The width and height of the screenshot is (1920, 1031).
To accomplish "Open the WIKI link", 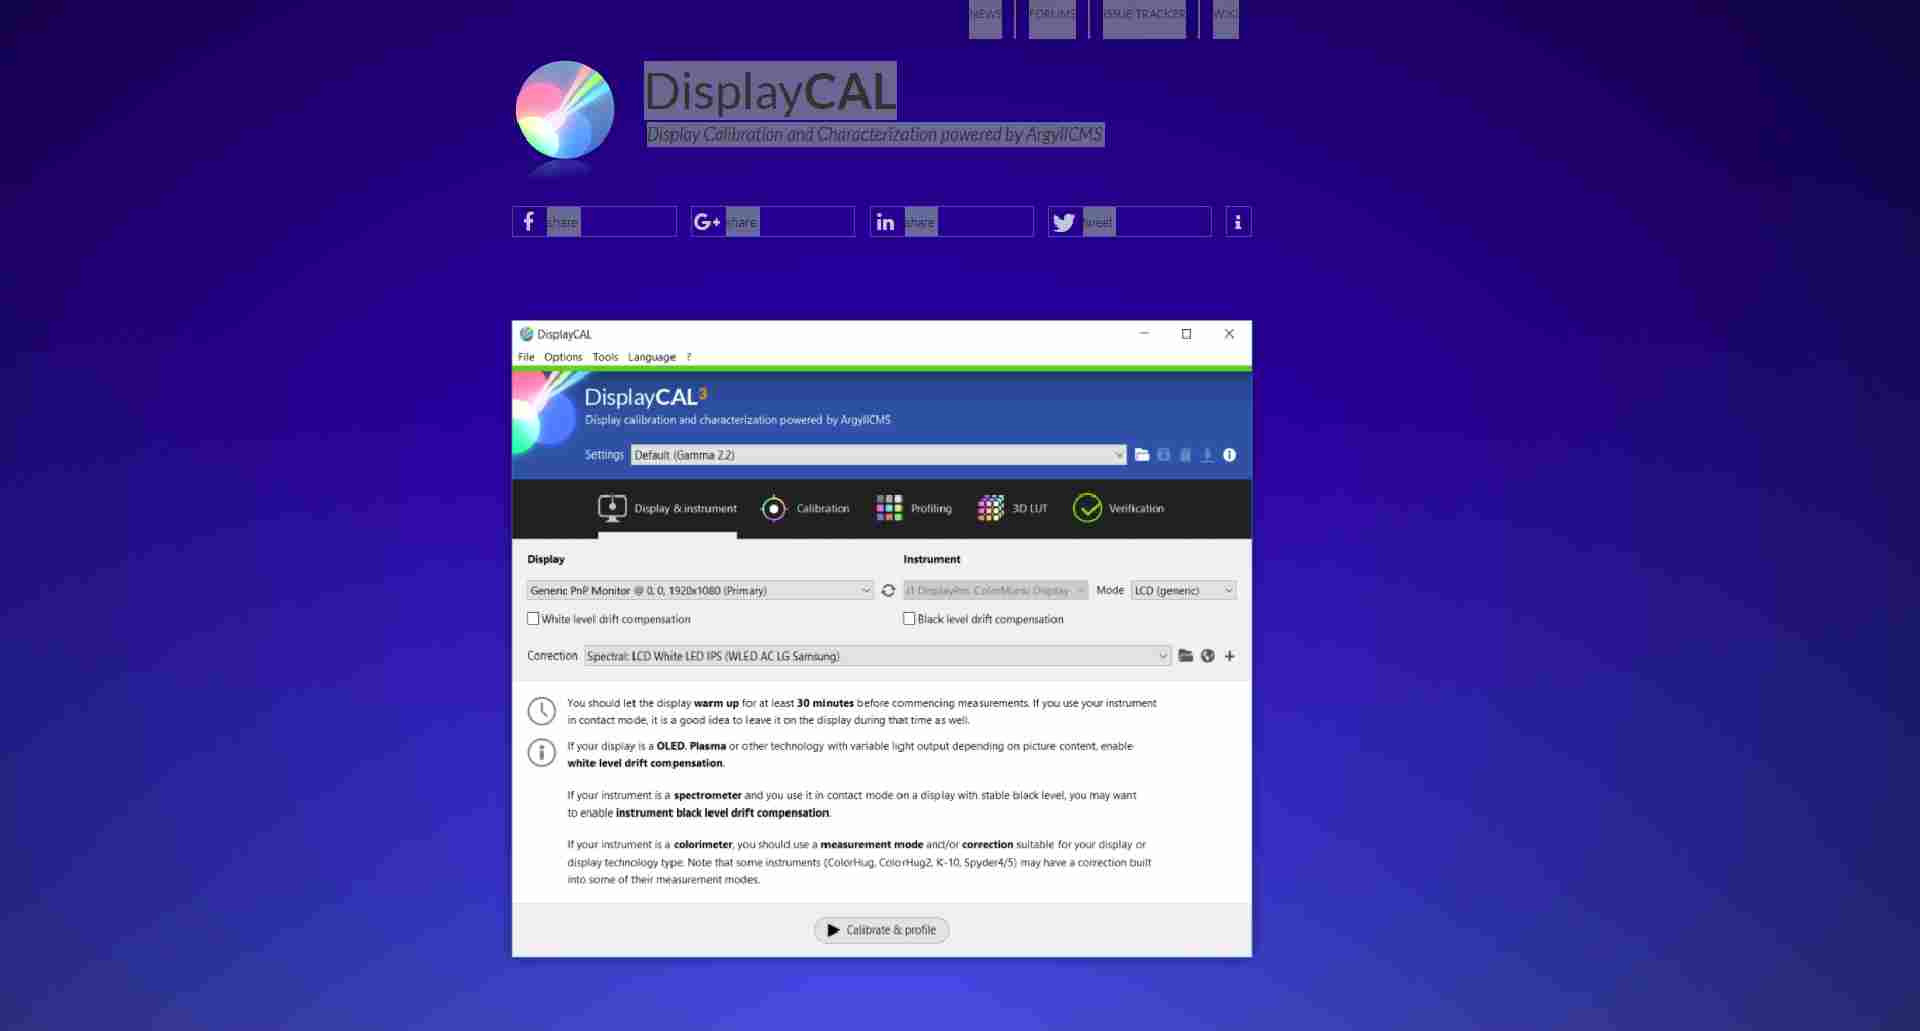I will click(1225, 14).
